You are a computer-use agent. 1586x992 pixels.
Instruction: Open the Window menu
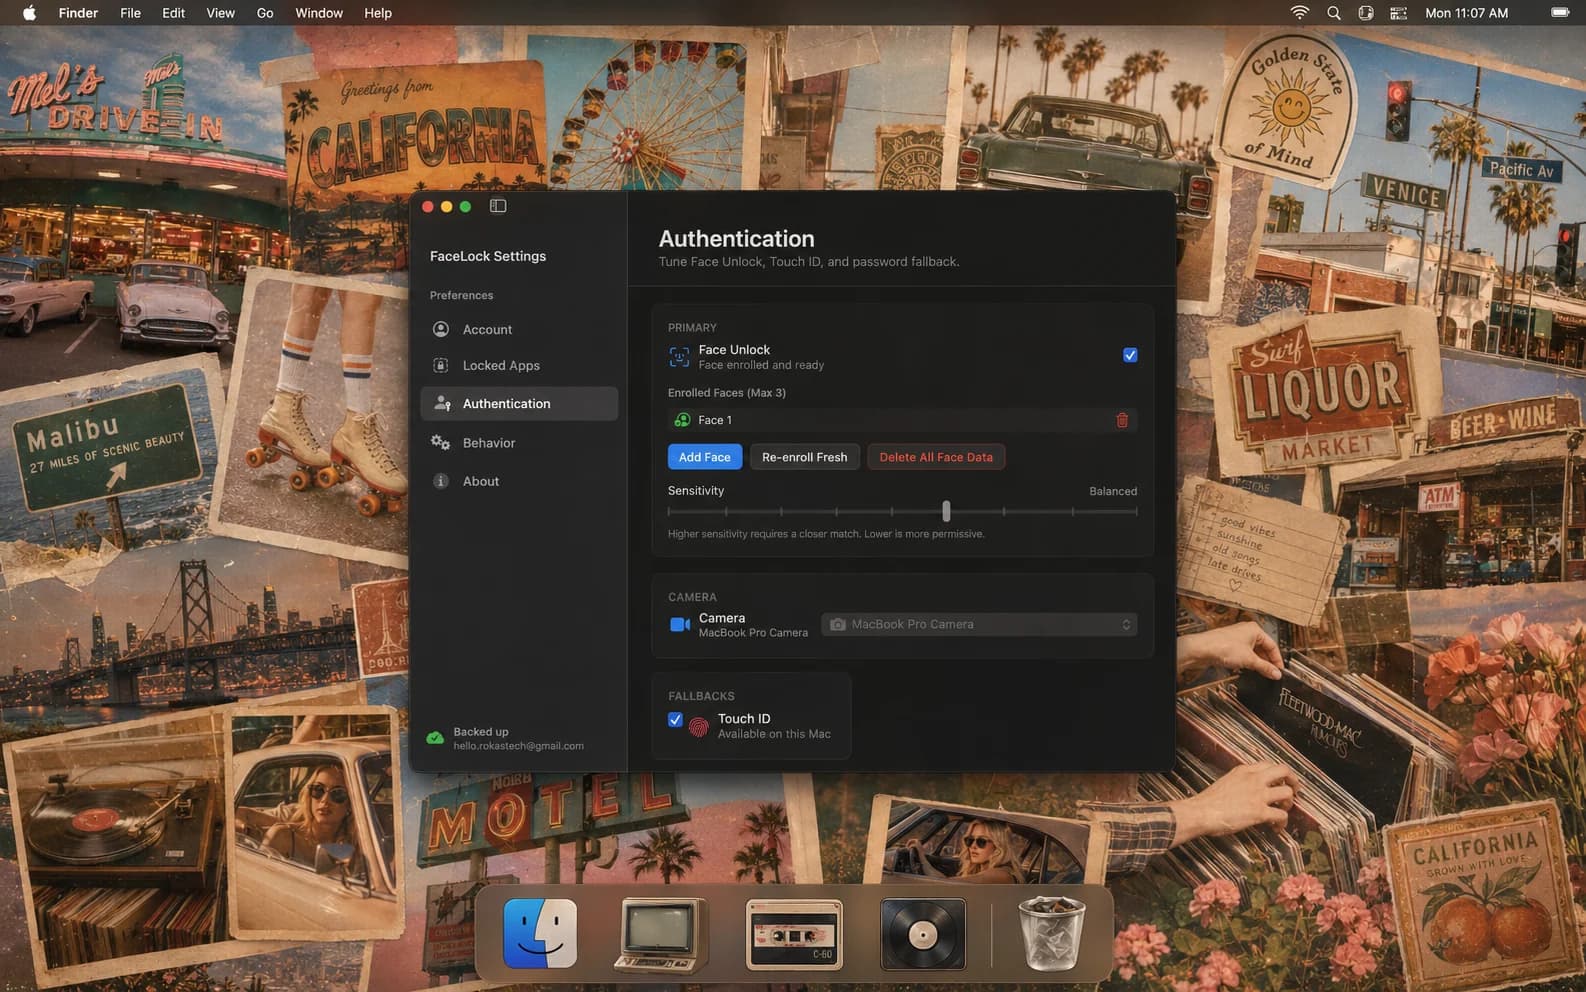coord(319,13)
